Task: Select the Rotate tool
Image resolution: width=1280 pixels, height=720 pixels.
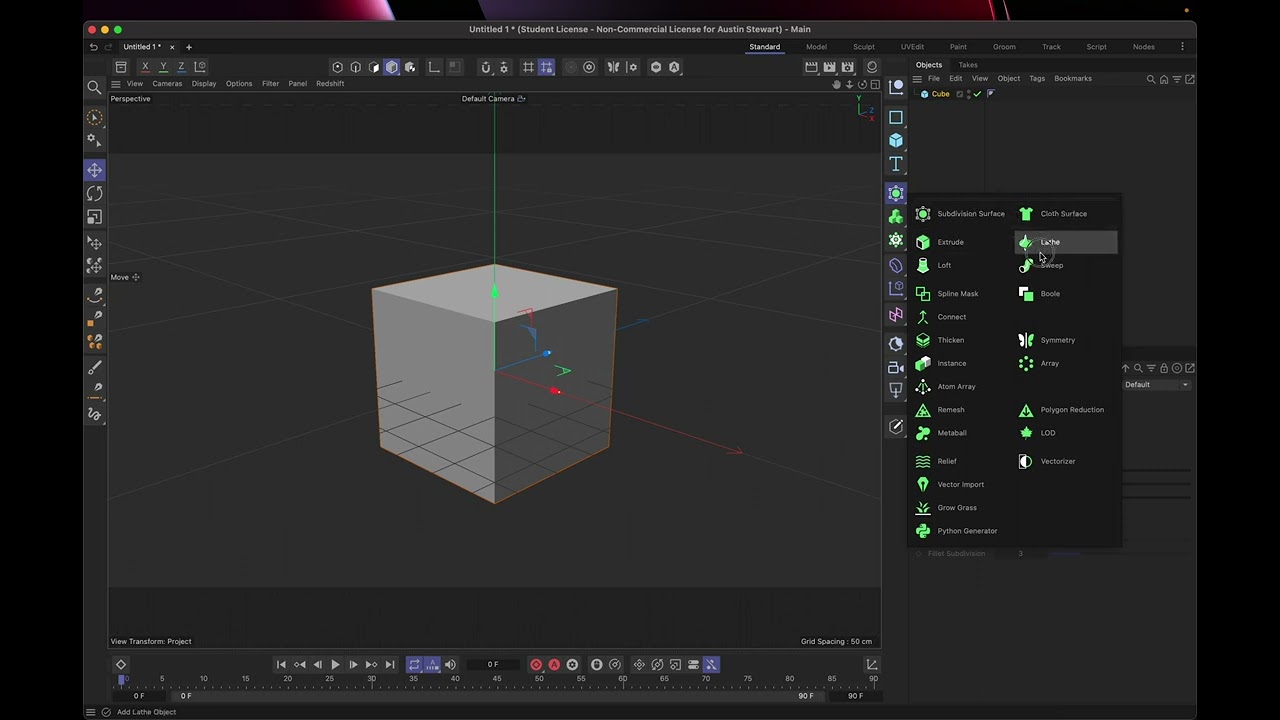Action: point(94,193)
